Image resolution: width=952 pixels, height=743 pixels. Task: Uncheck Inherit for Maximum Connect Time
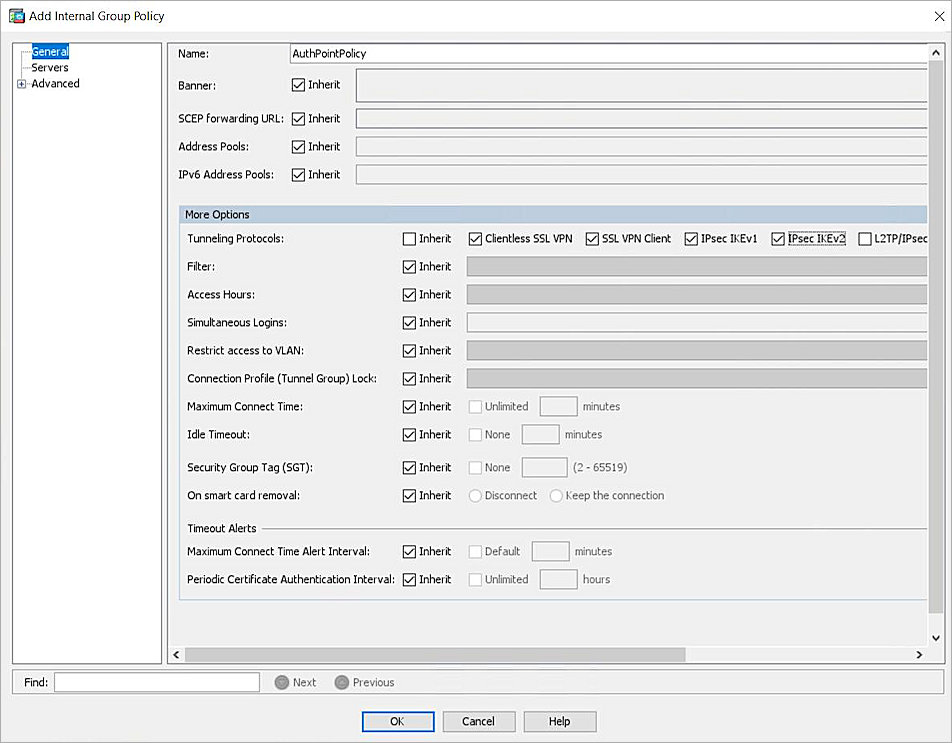[409, 406]
